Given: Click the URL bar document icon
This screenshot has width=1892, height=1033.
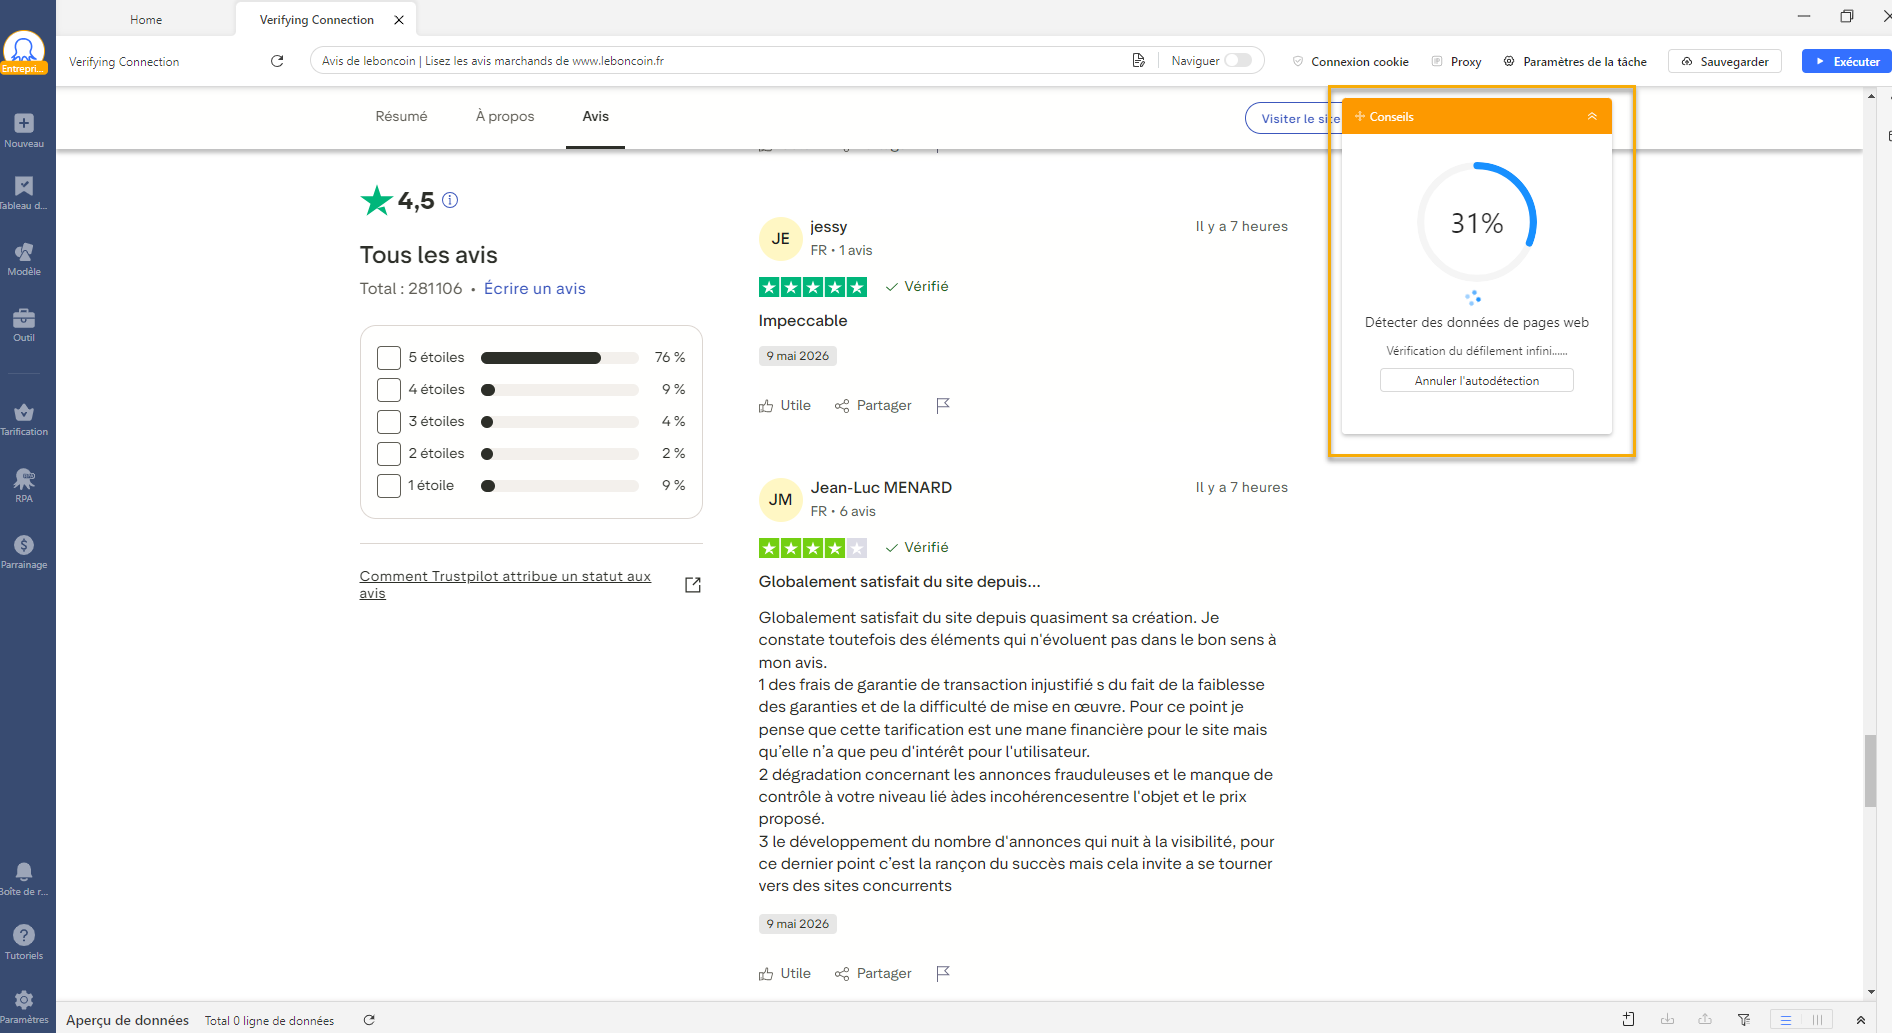Looking at the screenshot, I should [x=1138, y=61].
